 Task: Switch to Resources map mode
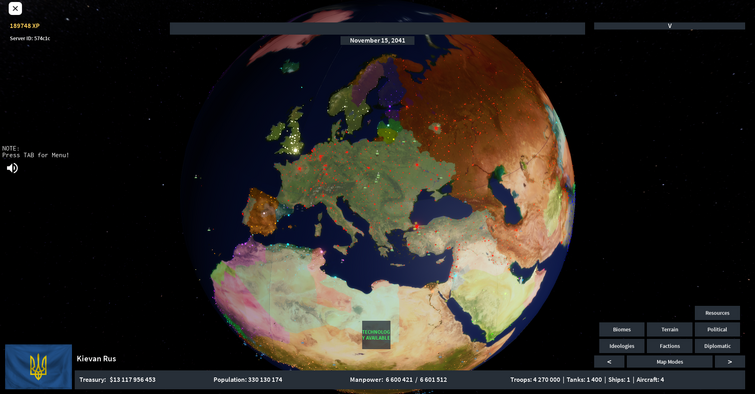717,313
